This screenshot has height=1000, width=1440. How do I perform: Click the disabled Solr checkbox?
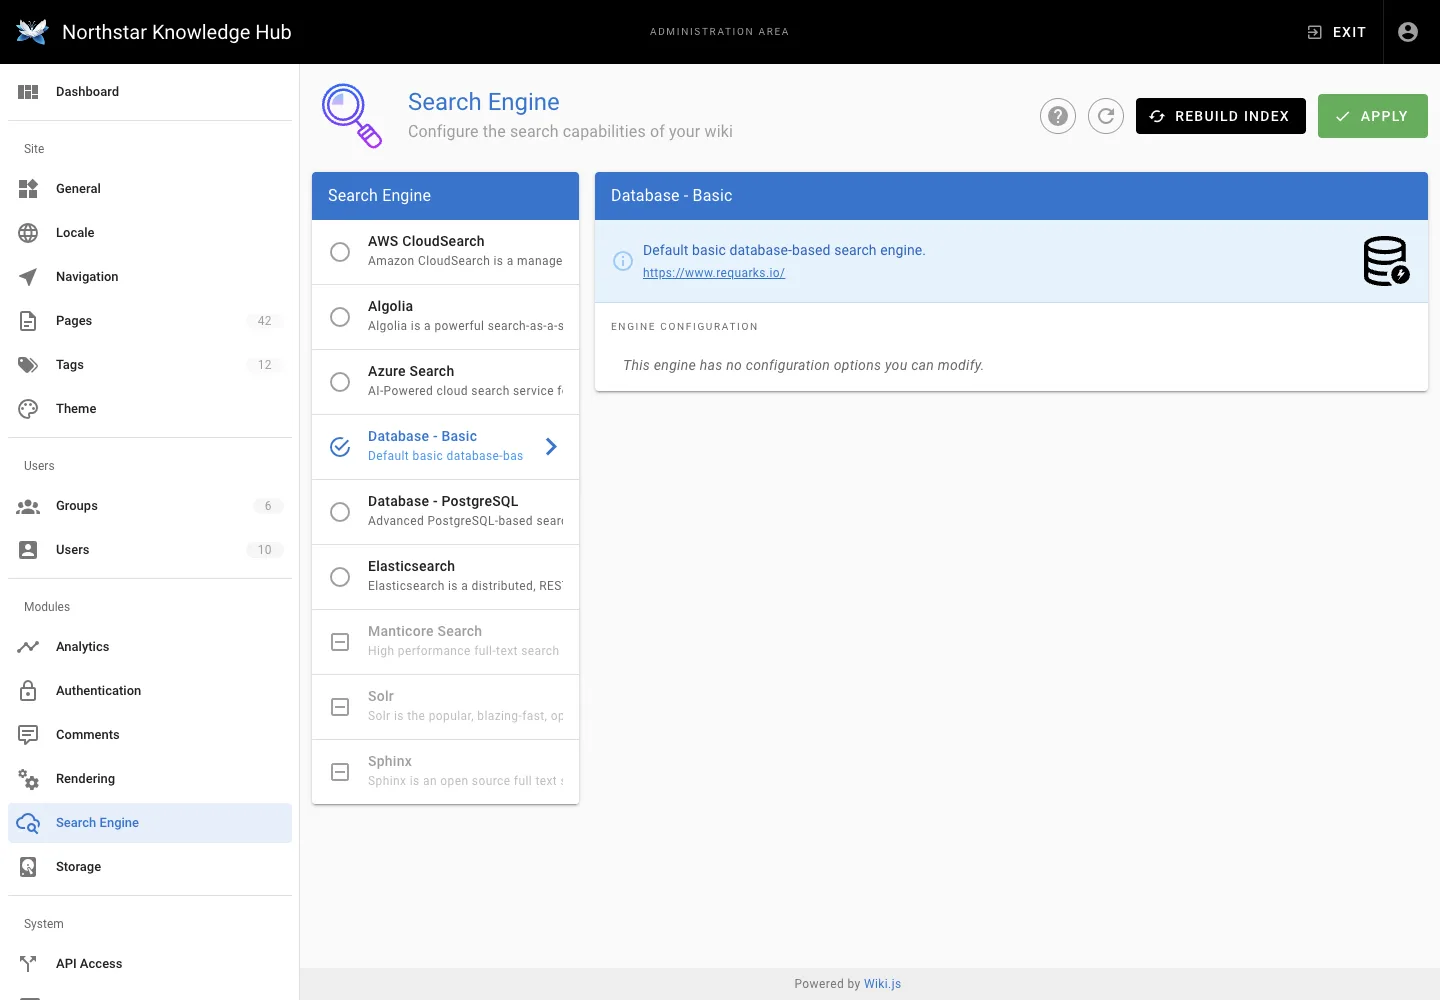(340, 707)
